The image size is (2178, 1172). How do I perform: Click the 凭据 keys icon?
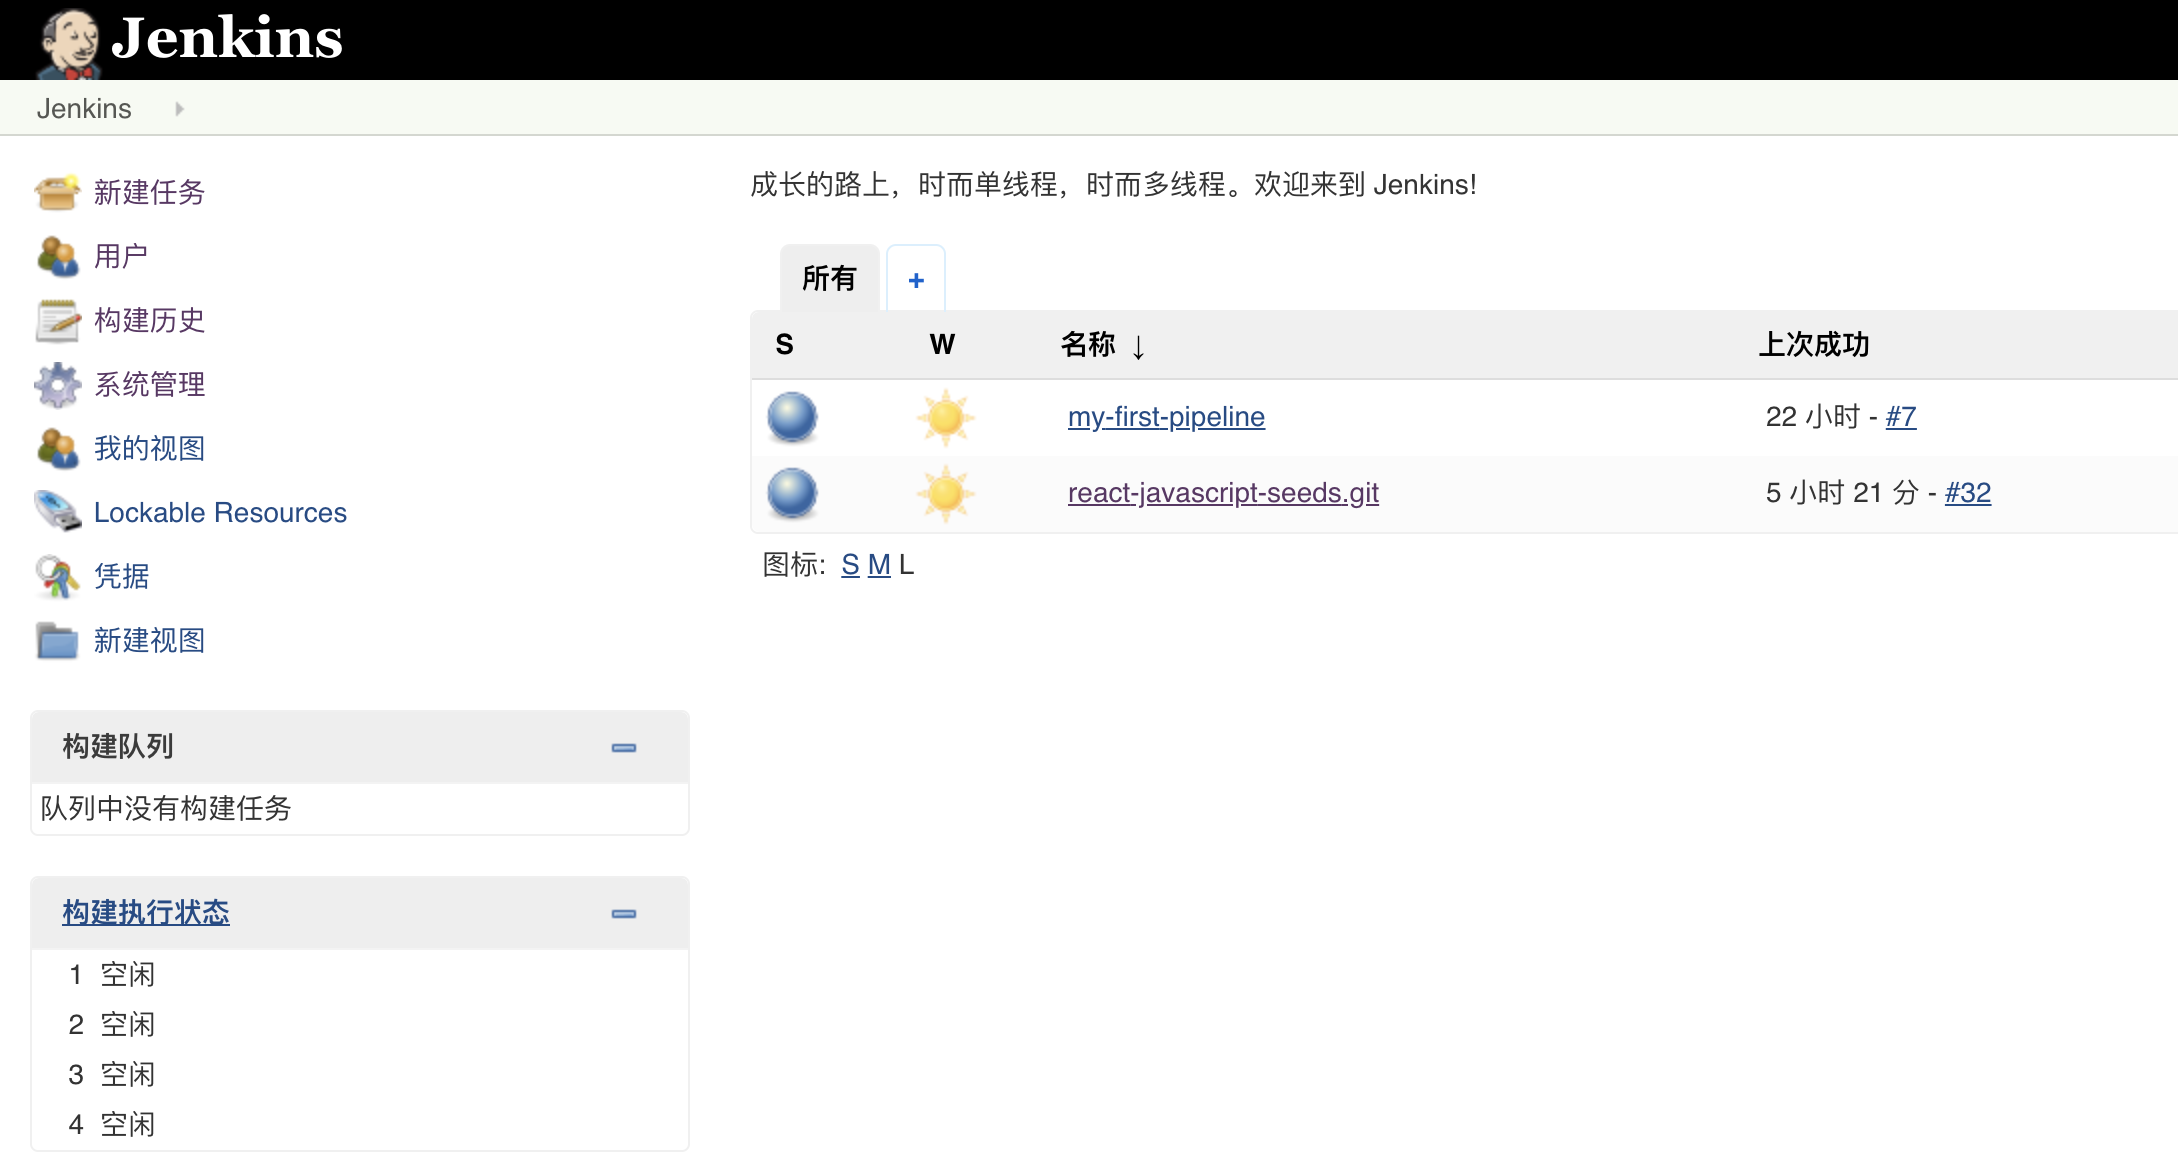tap(57, 576)
